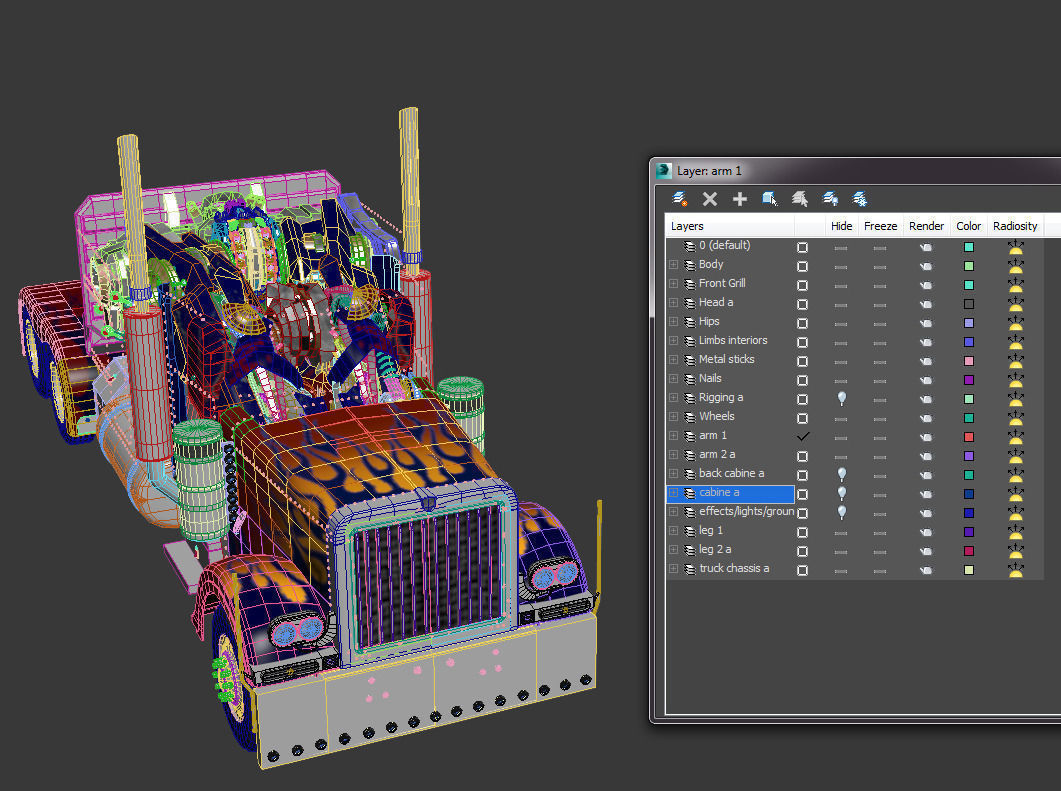The image size is (1061, 791).
Task: Expand the Rigging a layer
Action: 673,398
